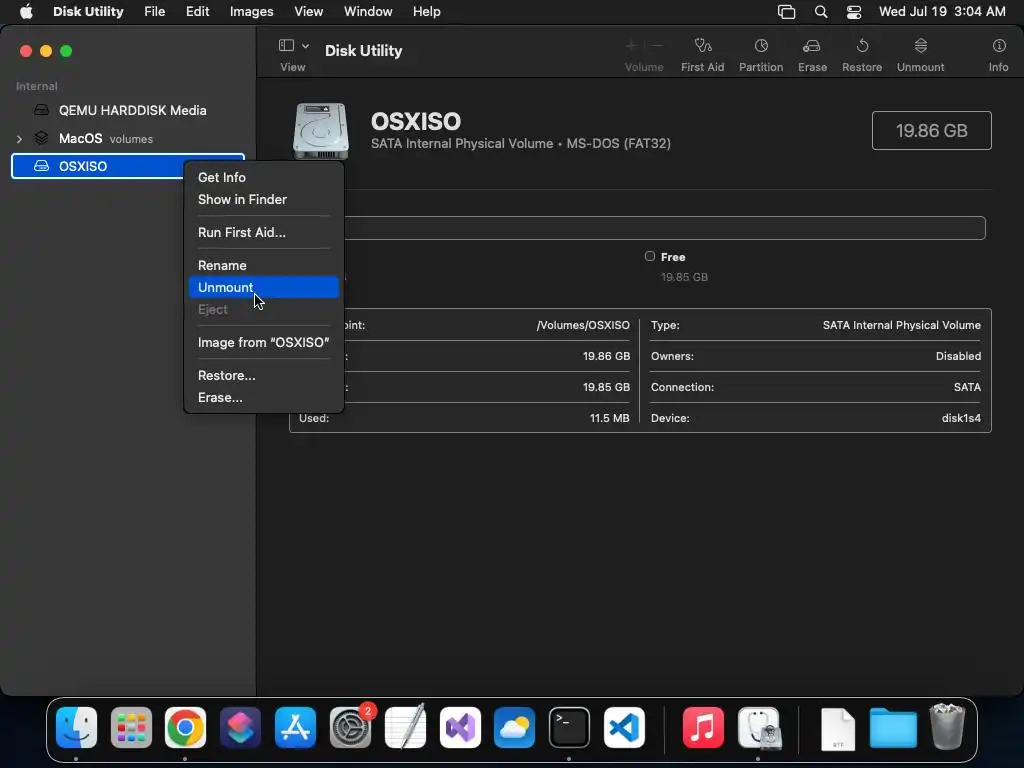This screenshot has width=1024, height=768.
Task: Choose Erase… in context menu
Action: pos(264,398)
